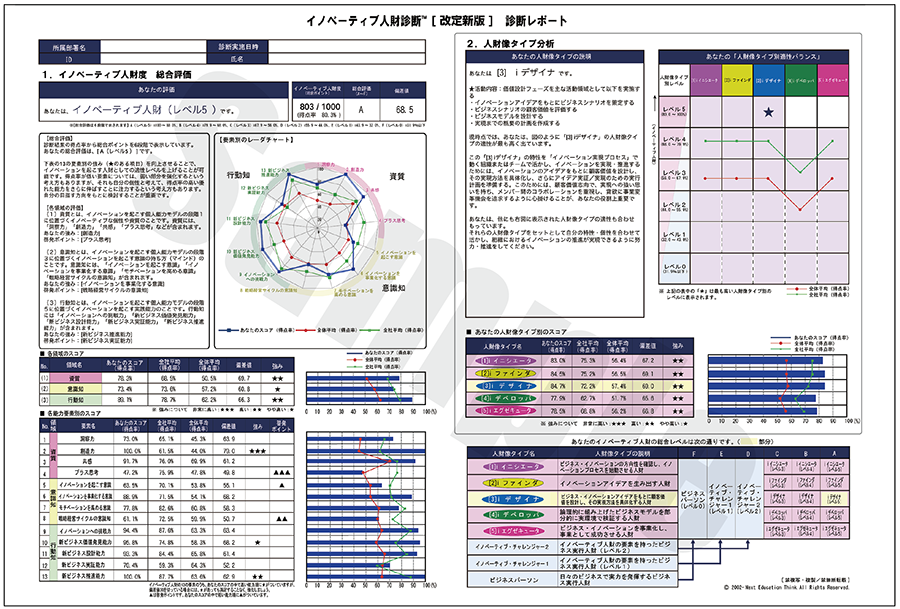Click the magenta エグゼキュータ column header in balance chart
The image size is (900, 609).
pos(832,80)
